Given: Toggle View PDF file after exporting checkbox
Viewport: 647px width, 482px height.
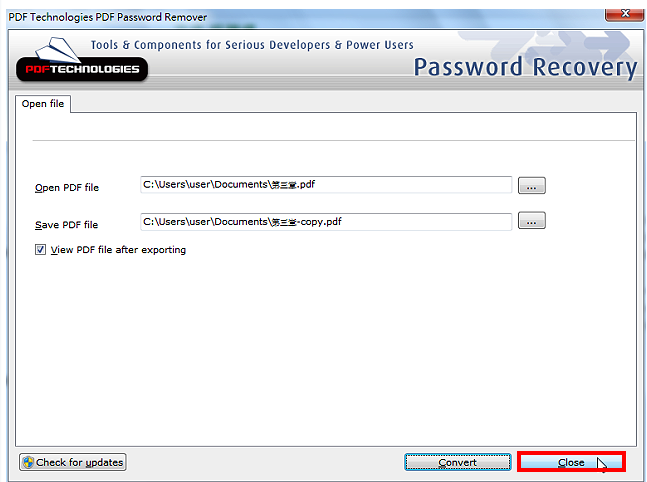Looking at the screenshot, I should click(x=40, y=250).
